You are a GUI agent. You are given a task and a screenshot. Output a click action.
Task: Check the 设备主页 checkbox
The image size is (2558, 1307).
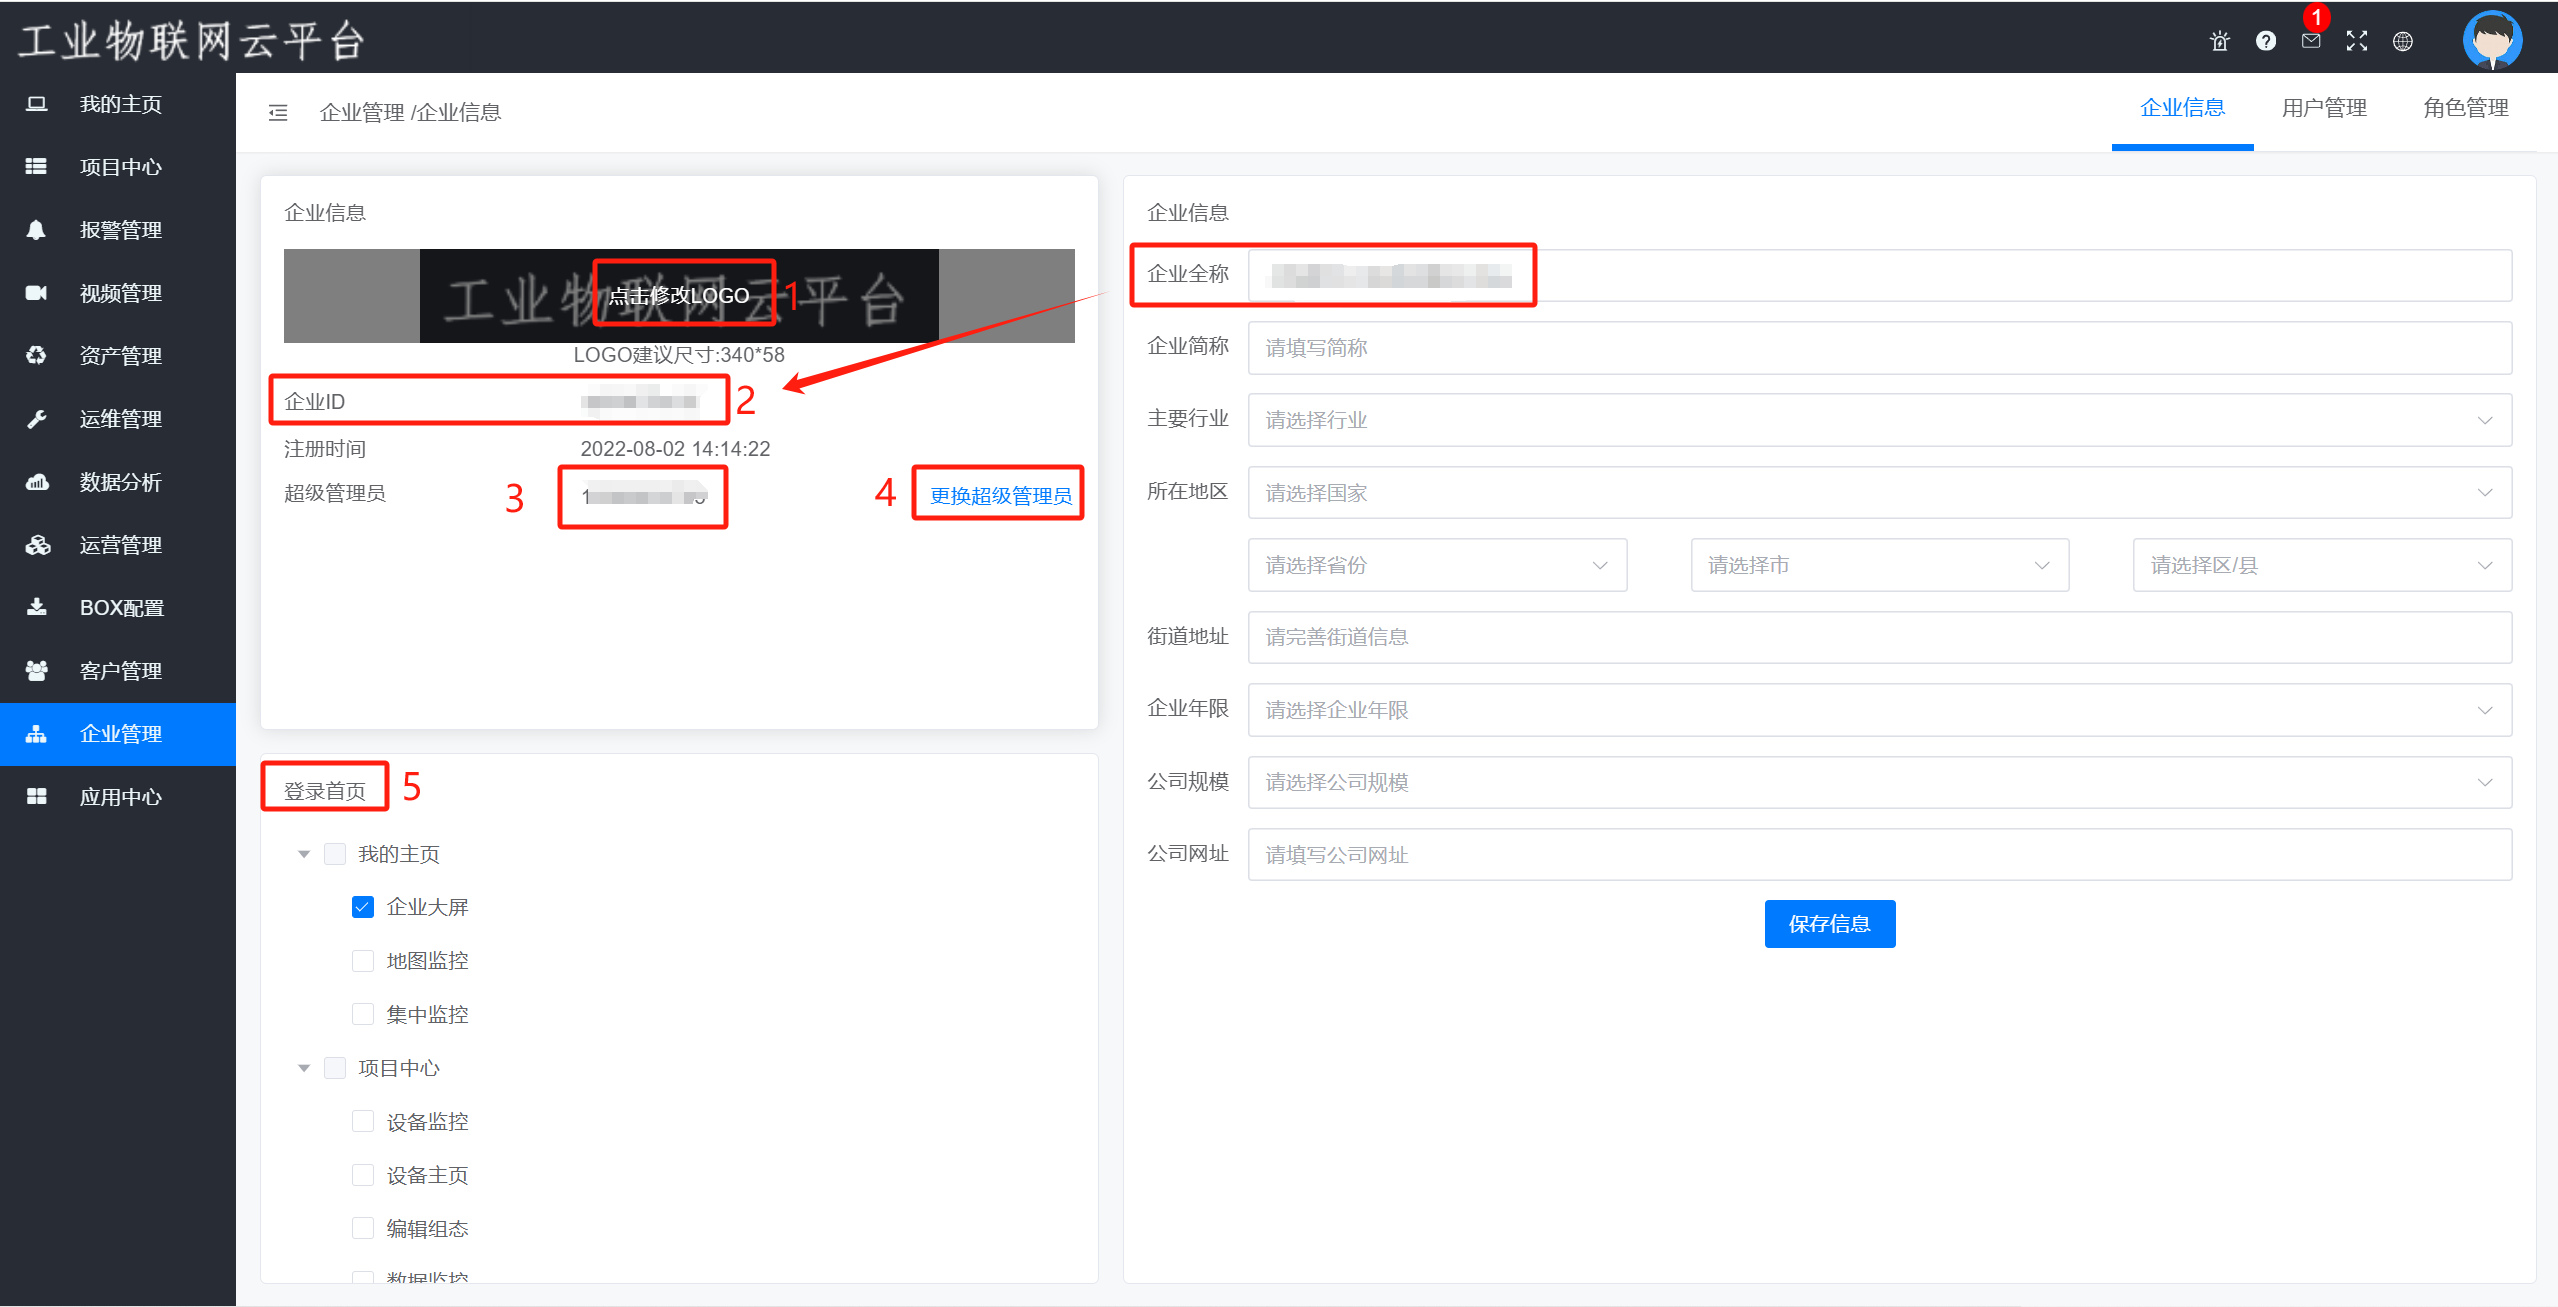click(x=363, y=1175)
